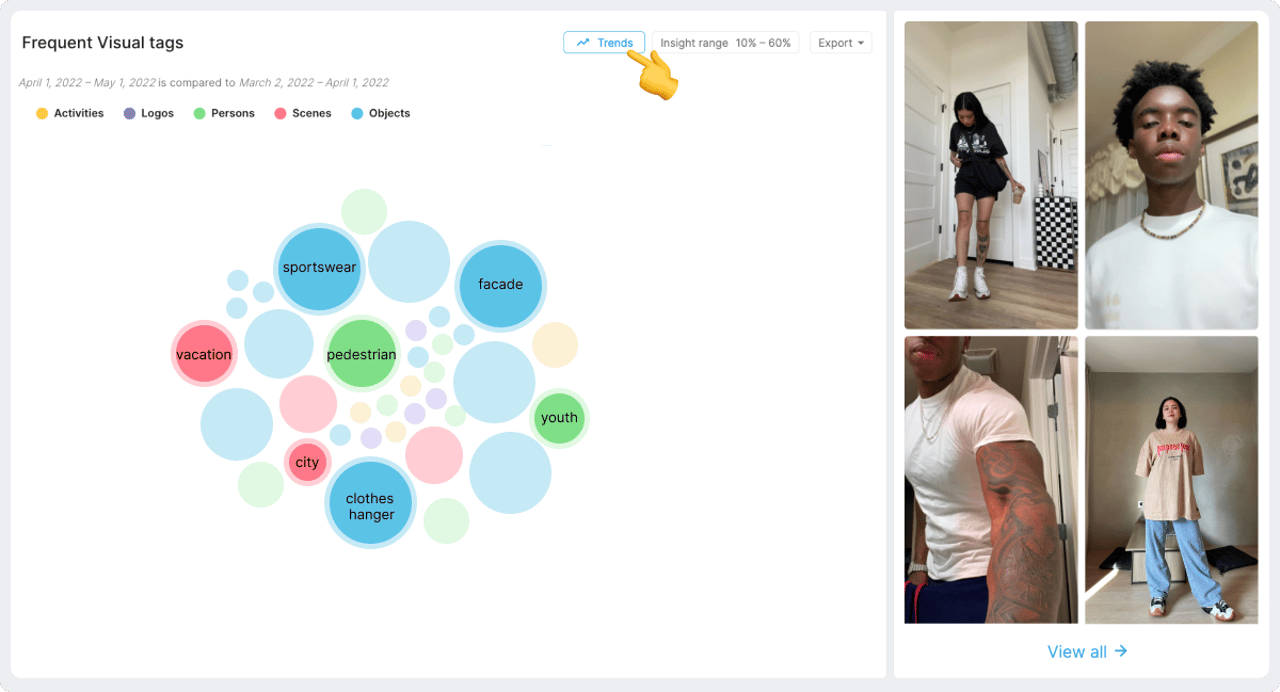Select the sportswear bubble

319,268
